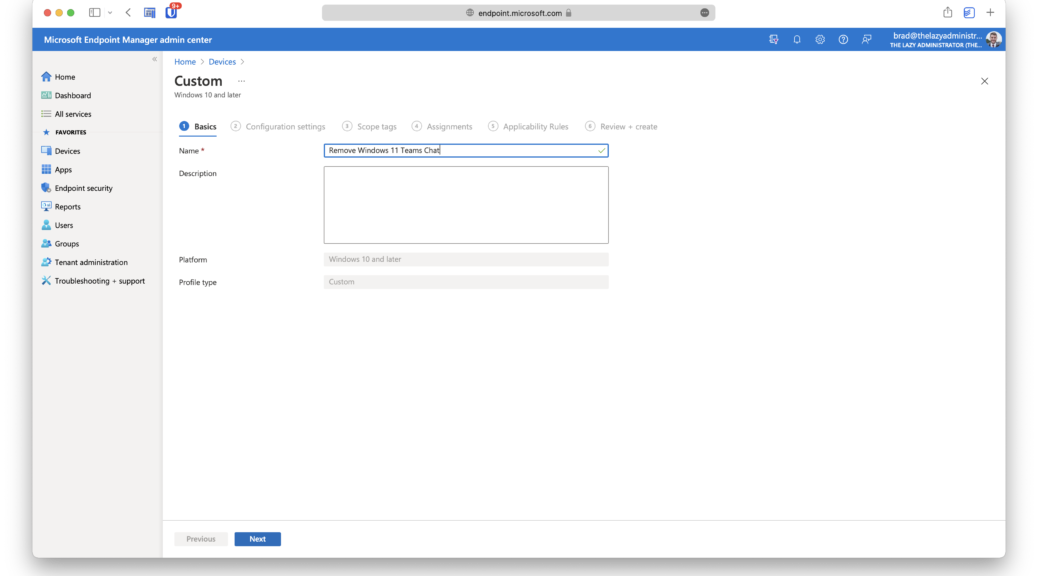This screenshot has width=1038, height=576.
Task: Click the account name brad@thelazyadministr...
Action: [937, 36]
